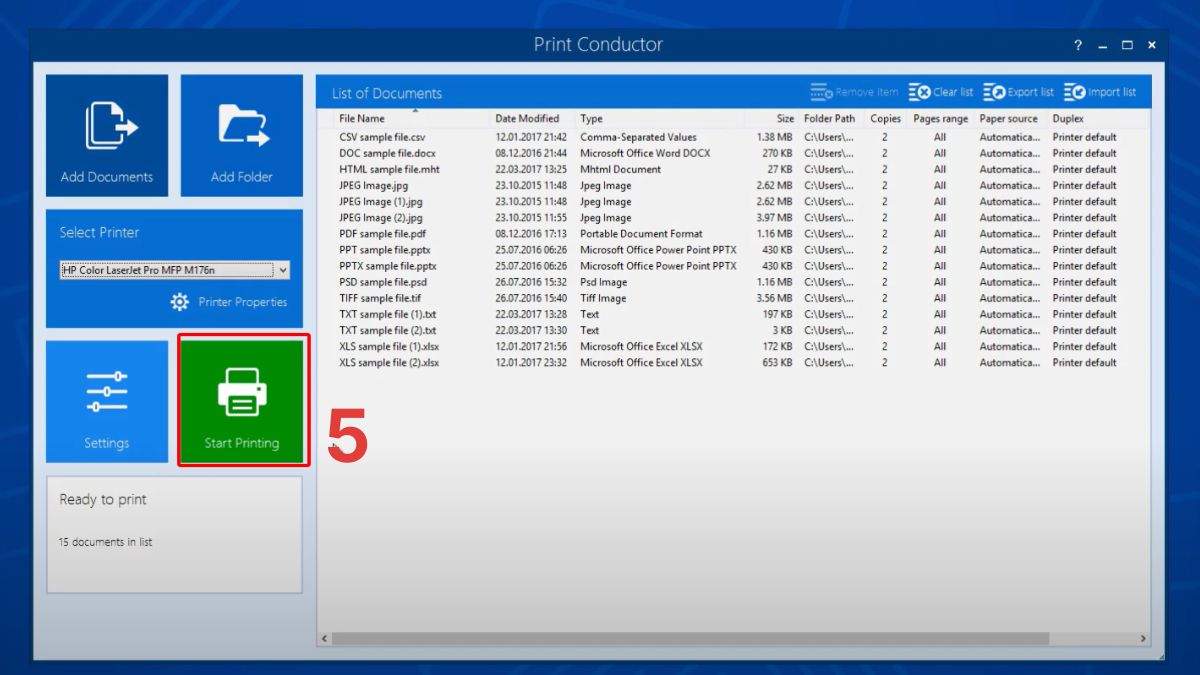Select the JPEG Image (1).jpg row

735,201
